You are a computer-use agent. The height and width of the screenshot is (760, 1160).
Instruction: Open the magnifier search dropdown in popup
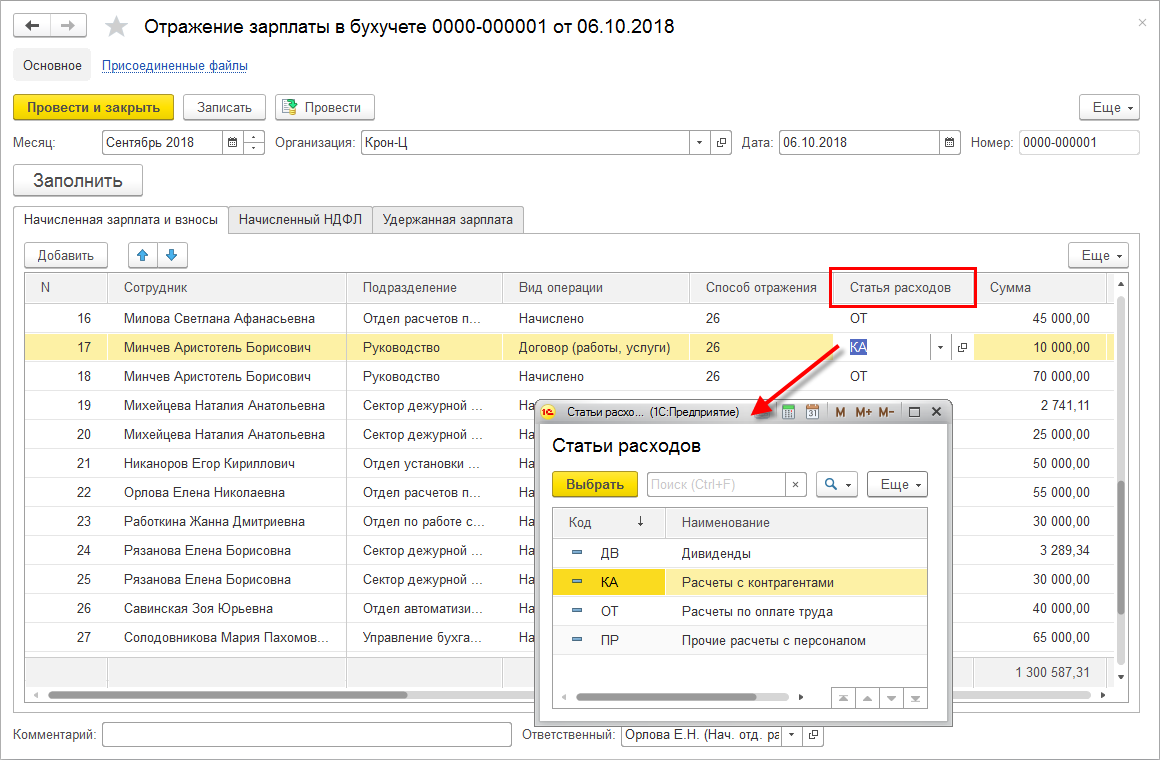click(x=837, y=485)
